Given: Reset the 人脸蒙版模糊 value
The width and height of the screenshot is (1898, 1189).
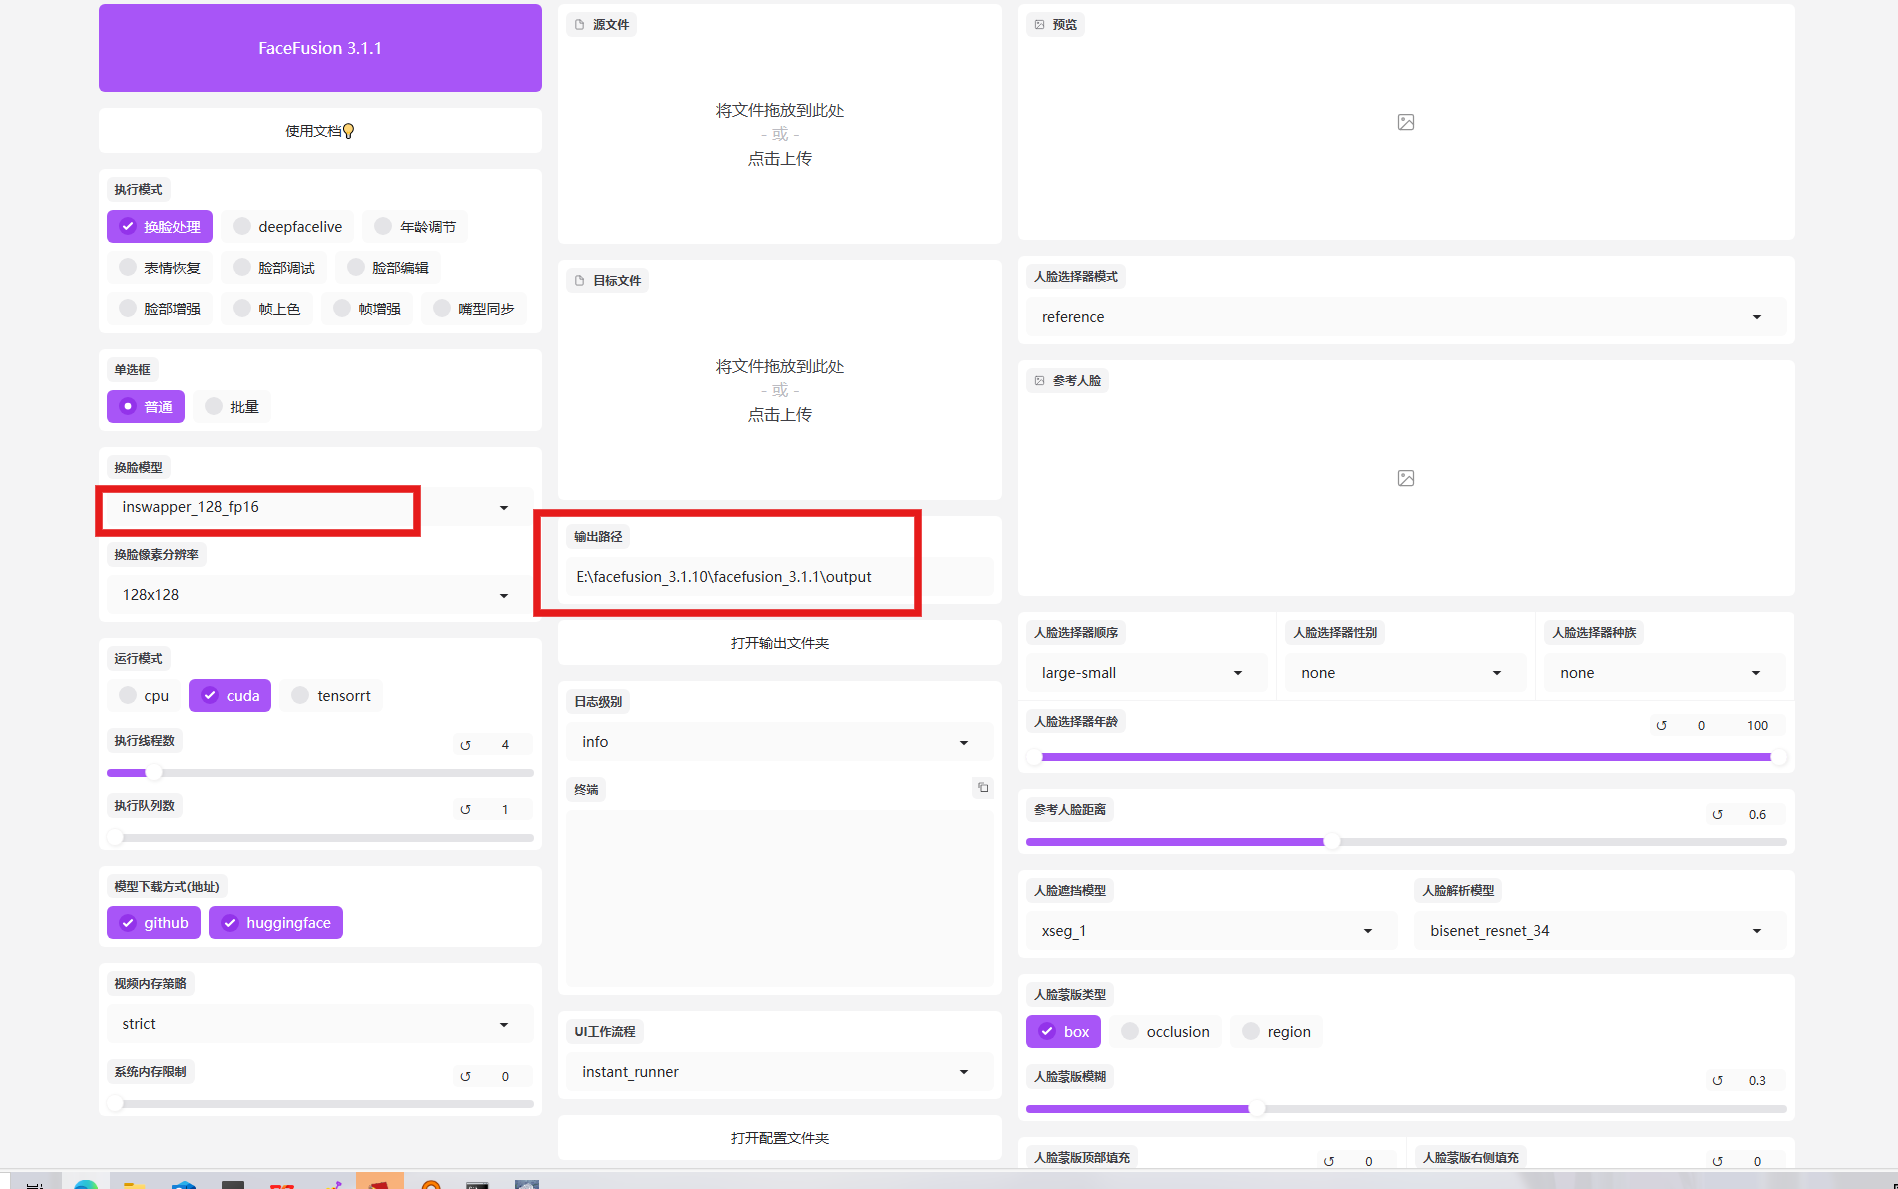Looking at the screenshot, I should click(1717, 1081).
